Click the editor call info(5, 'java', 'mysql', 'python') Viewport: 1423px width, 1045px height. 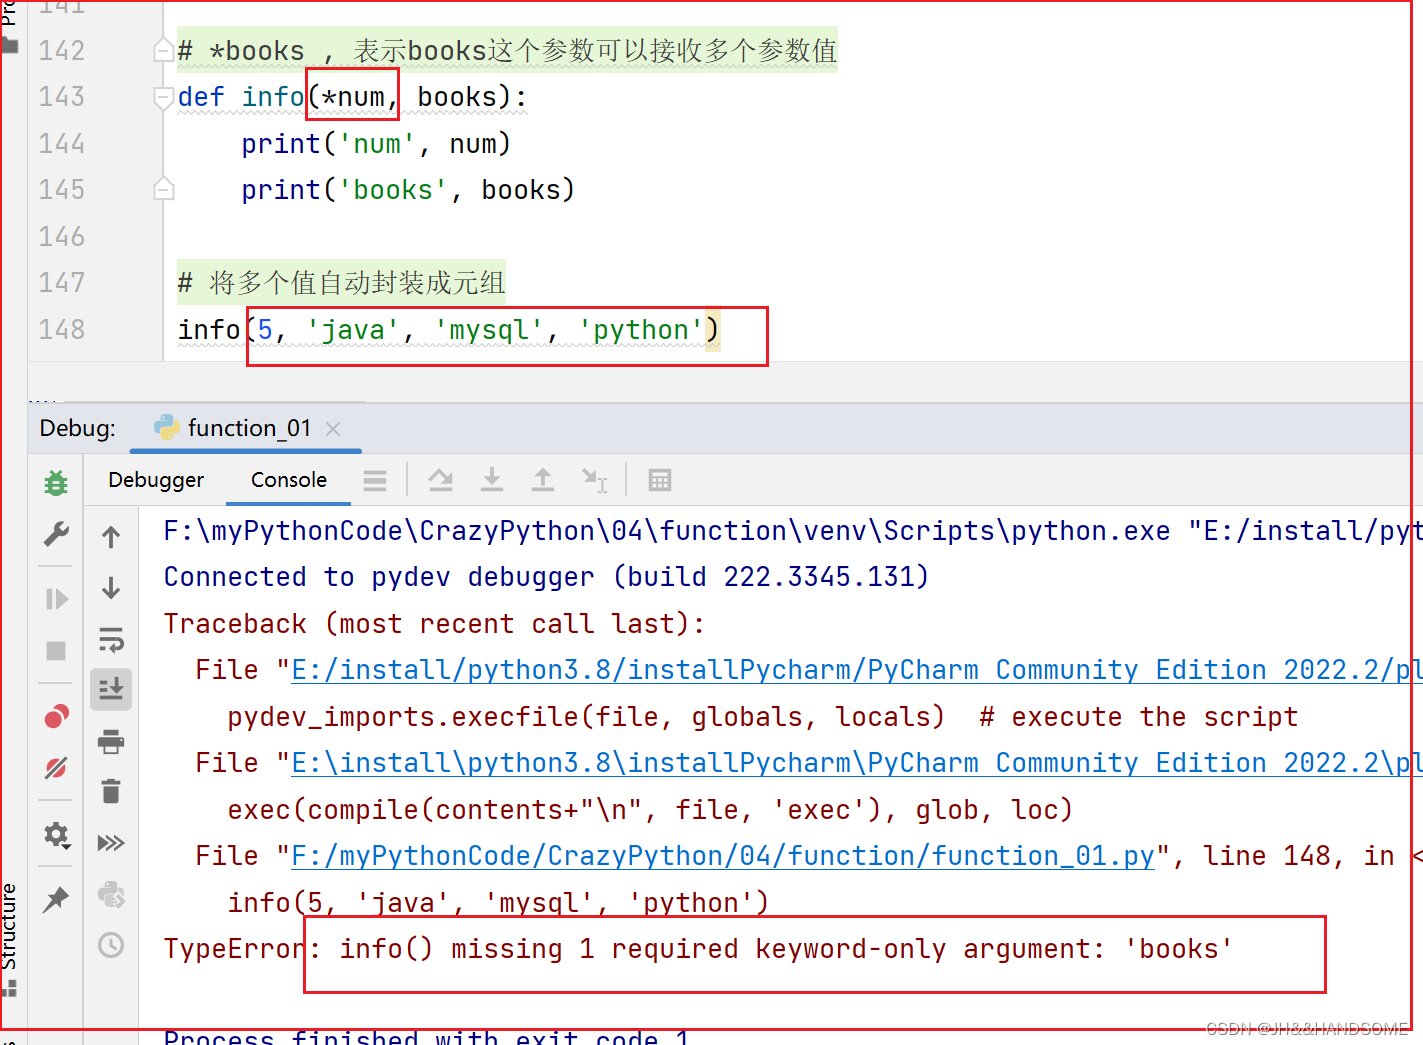[x=448, y=330]
